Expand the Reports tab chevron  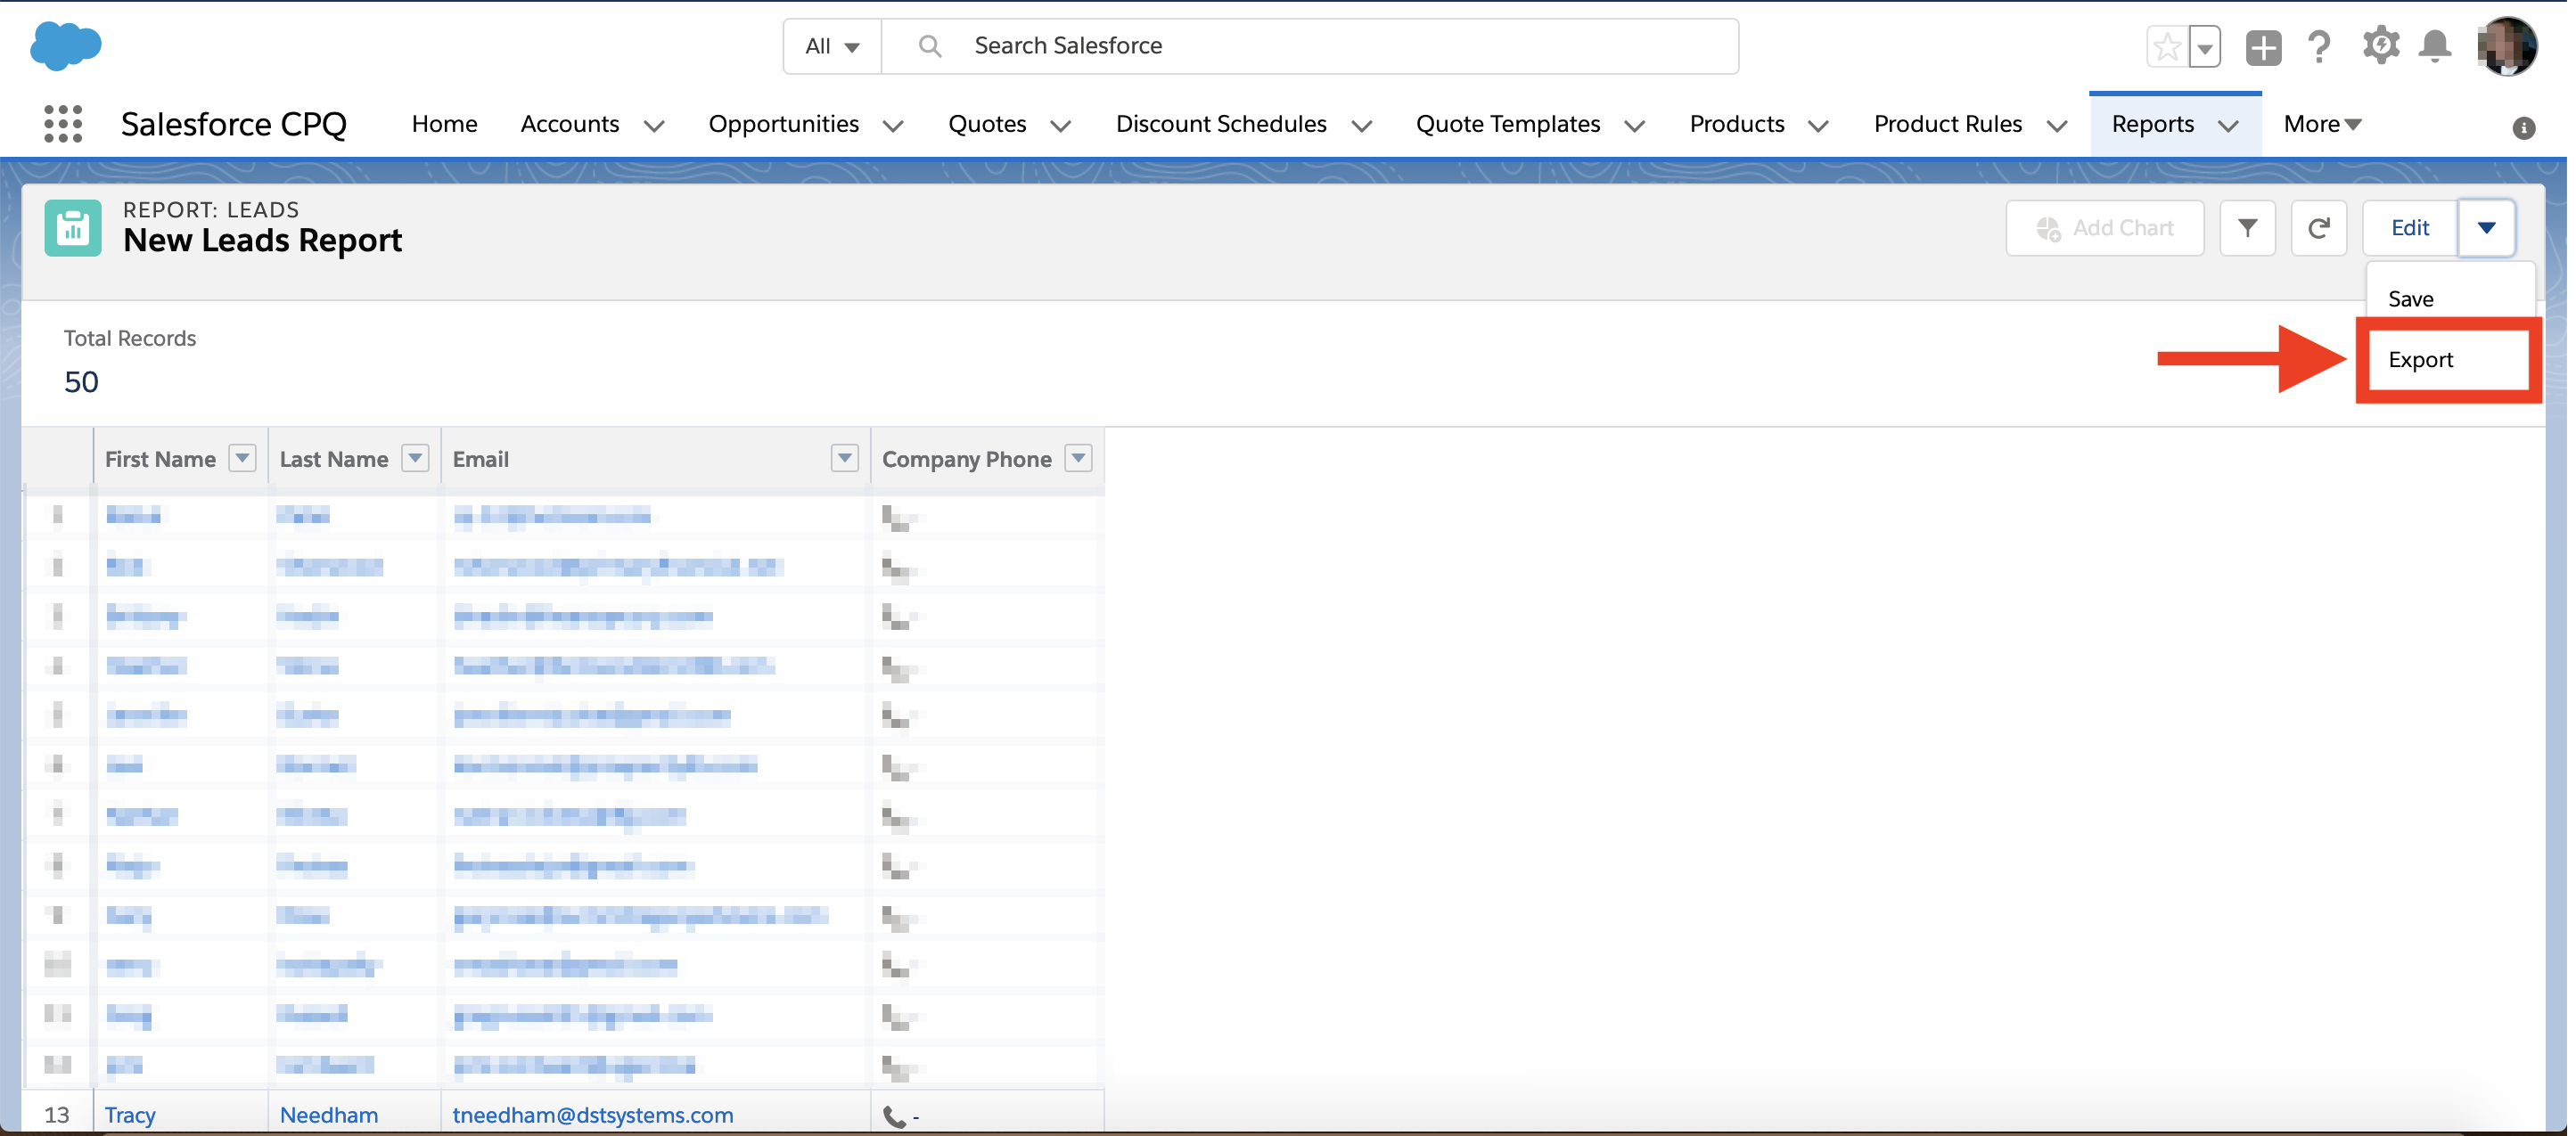coord(2228,126)
